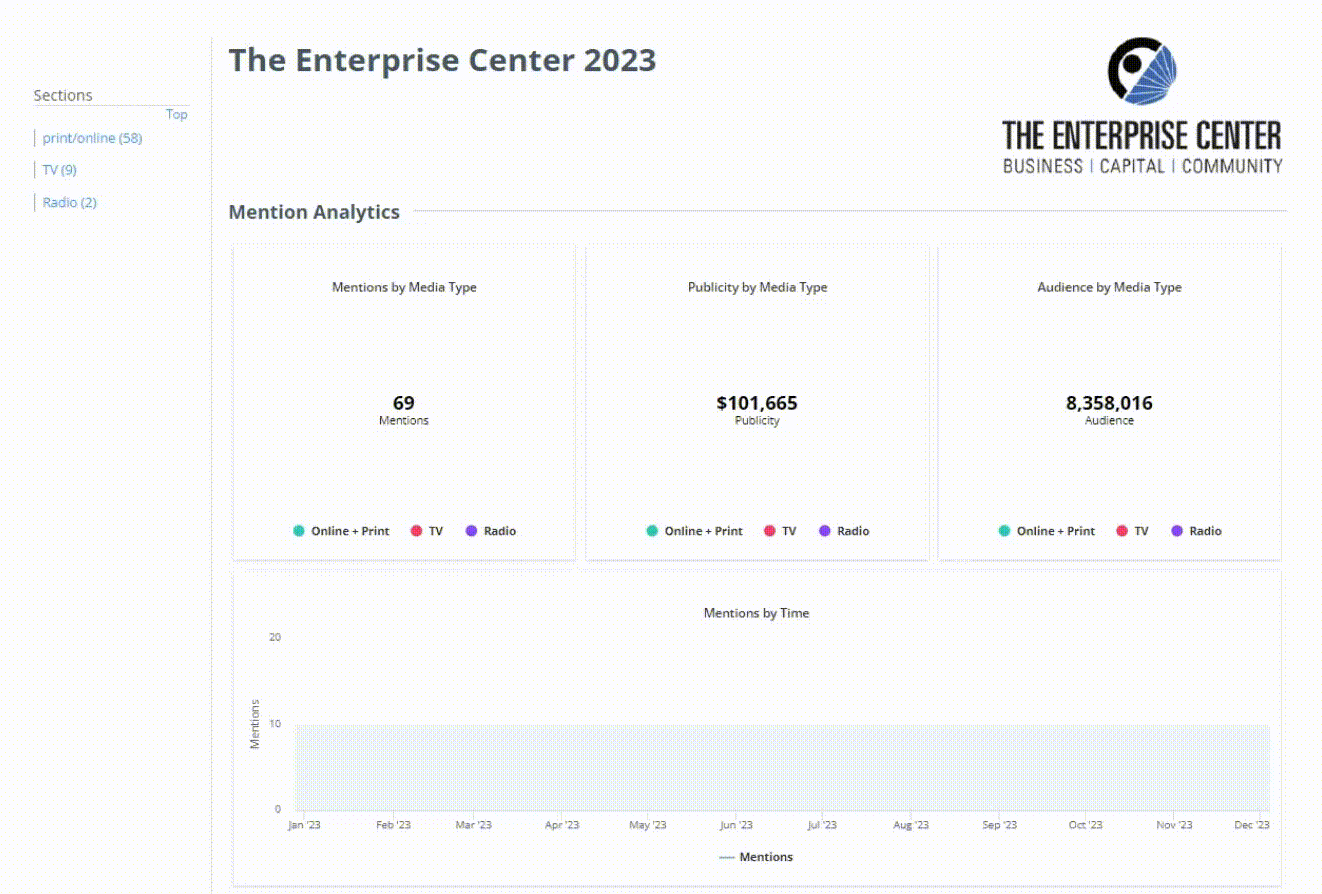Click the purple Radio dot in the Publicity legend
Screen dimensions: 1322x894
(824, 531)
